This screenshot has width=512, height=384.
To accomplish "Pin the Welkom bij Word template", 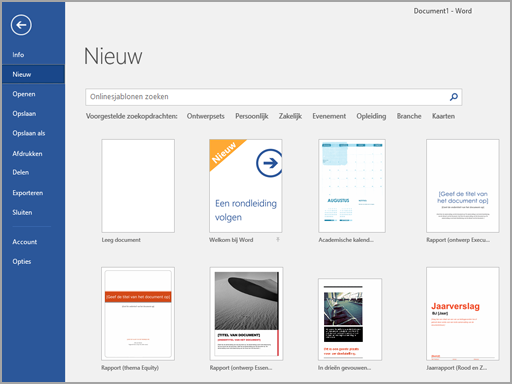I will tap(278, 240).
